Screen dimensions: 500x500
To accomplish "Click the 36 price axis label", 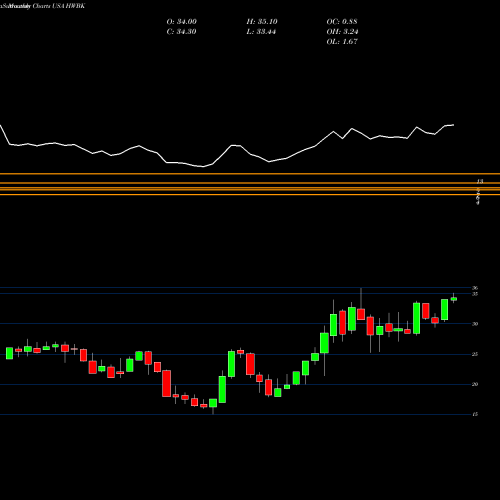I will point(475,288).
